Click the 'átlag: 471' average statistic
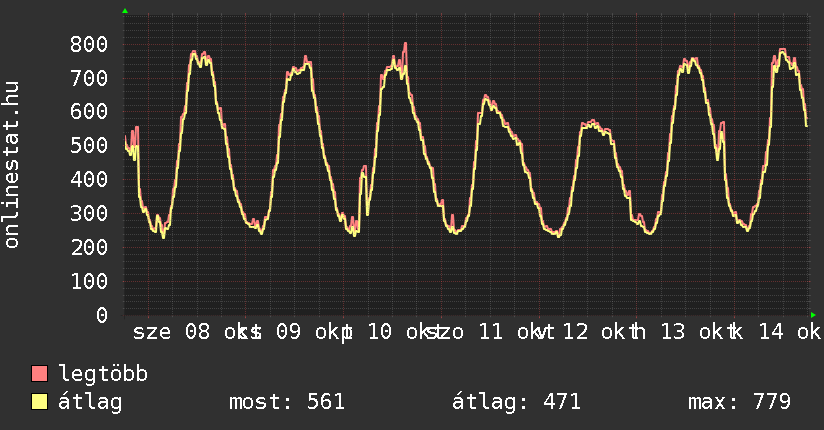The image size is (824, 430). point(517,402)
